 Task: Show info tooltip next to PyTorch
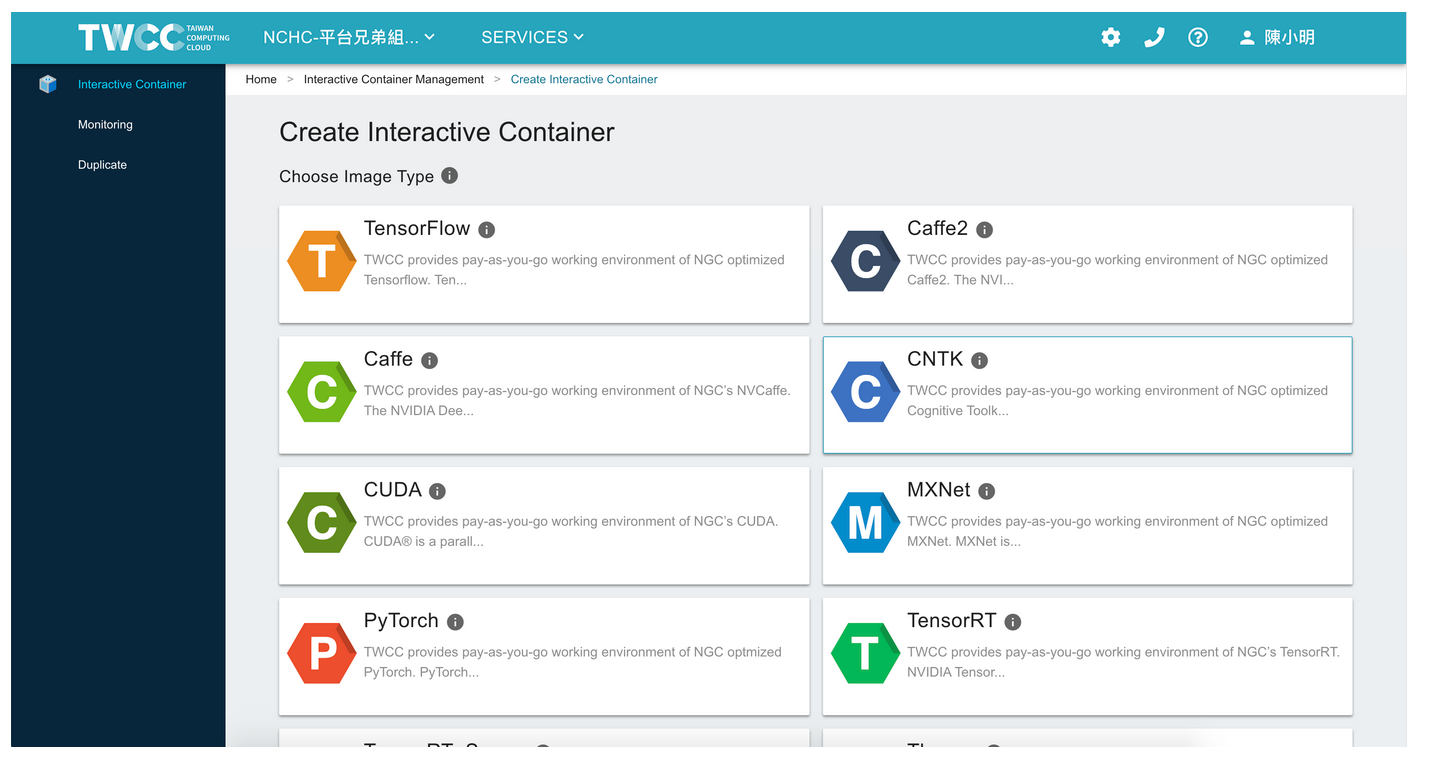pyautogui.click(x=455, y=622)
